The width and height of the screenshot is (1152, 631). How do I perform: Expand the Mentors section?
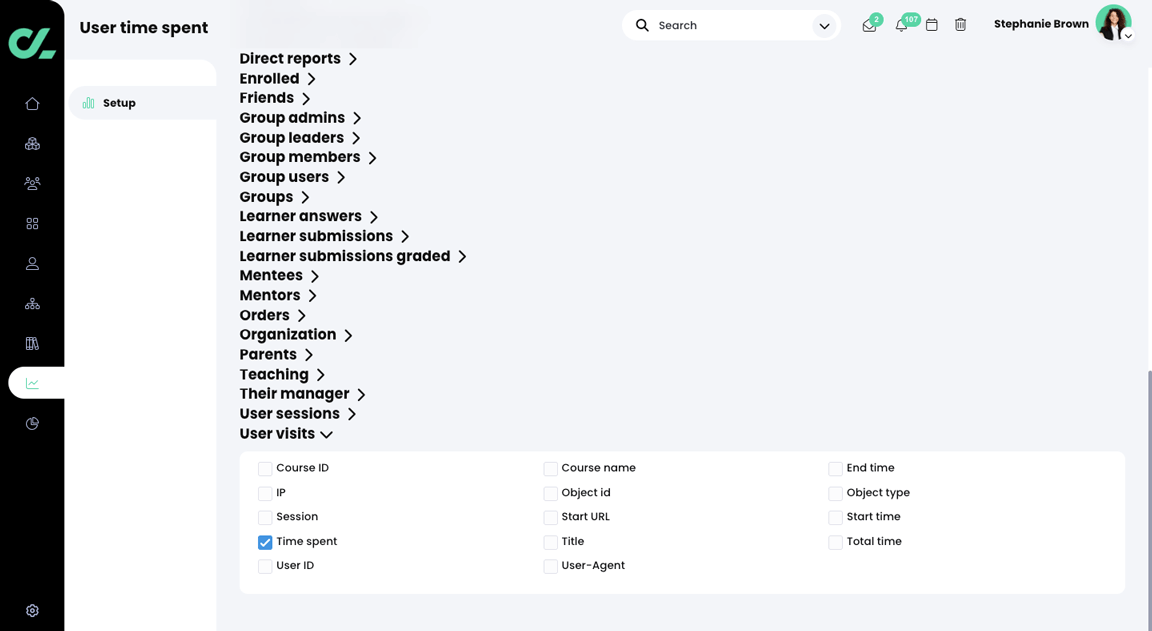coord(278,295)
